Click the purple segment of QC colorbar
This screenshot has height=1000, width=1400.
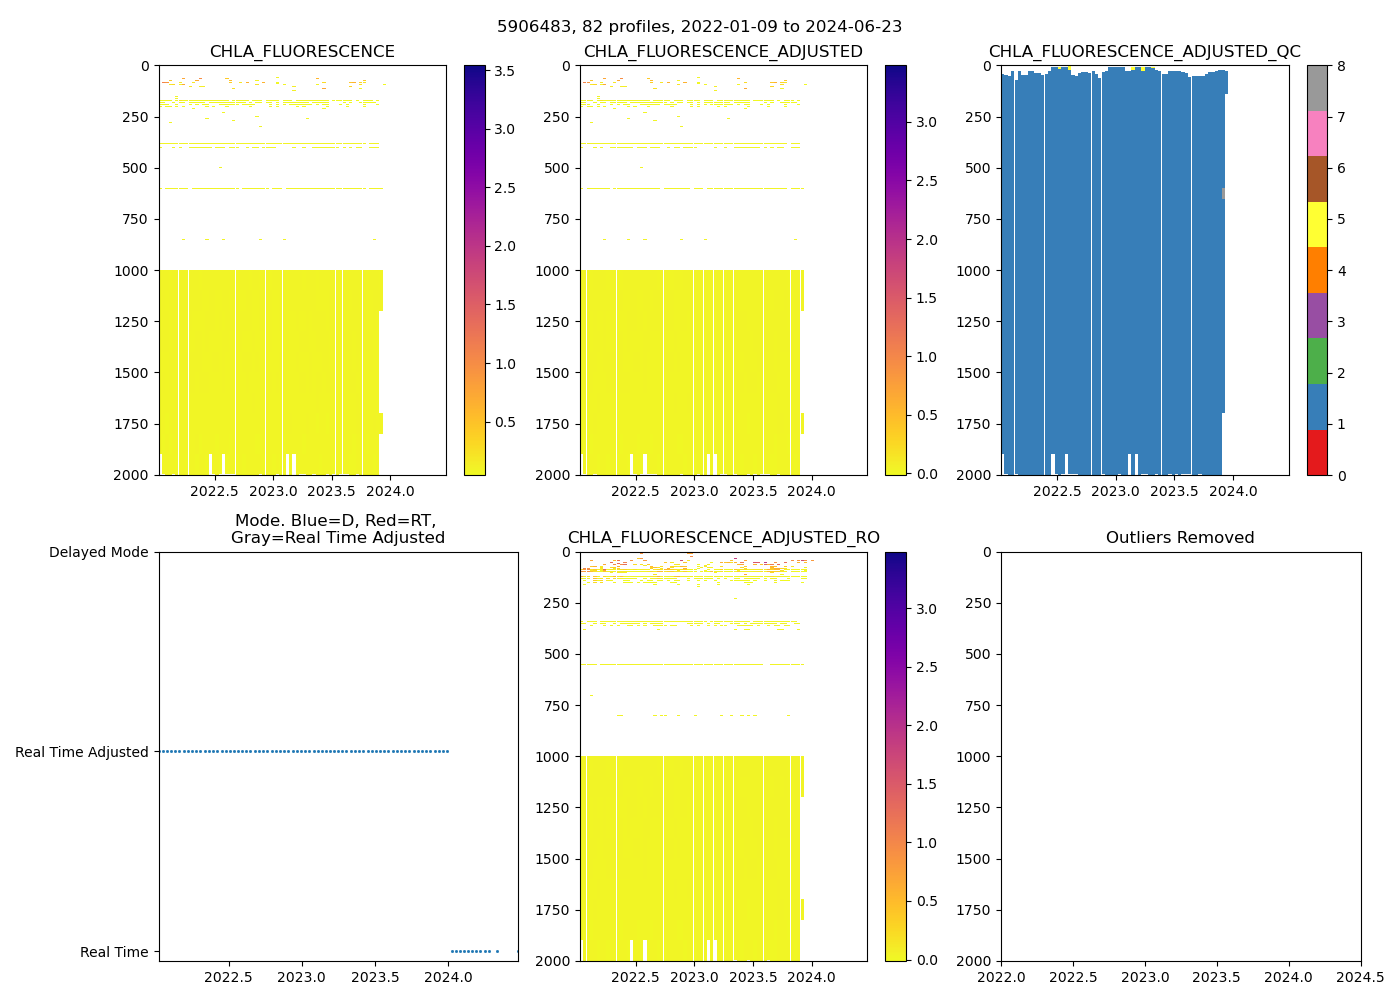coord(1317,315)
